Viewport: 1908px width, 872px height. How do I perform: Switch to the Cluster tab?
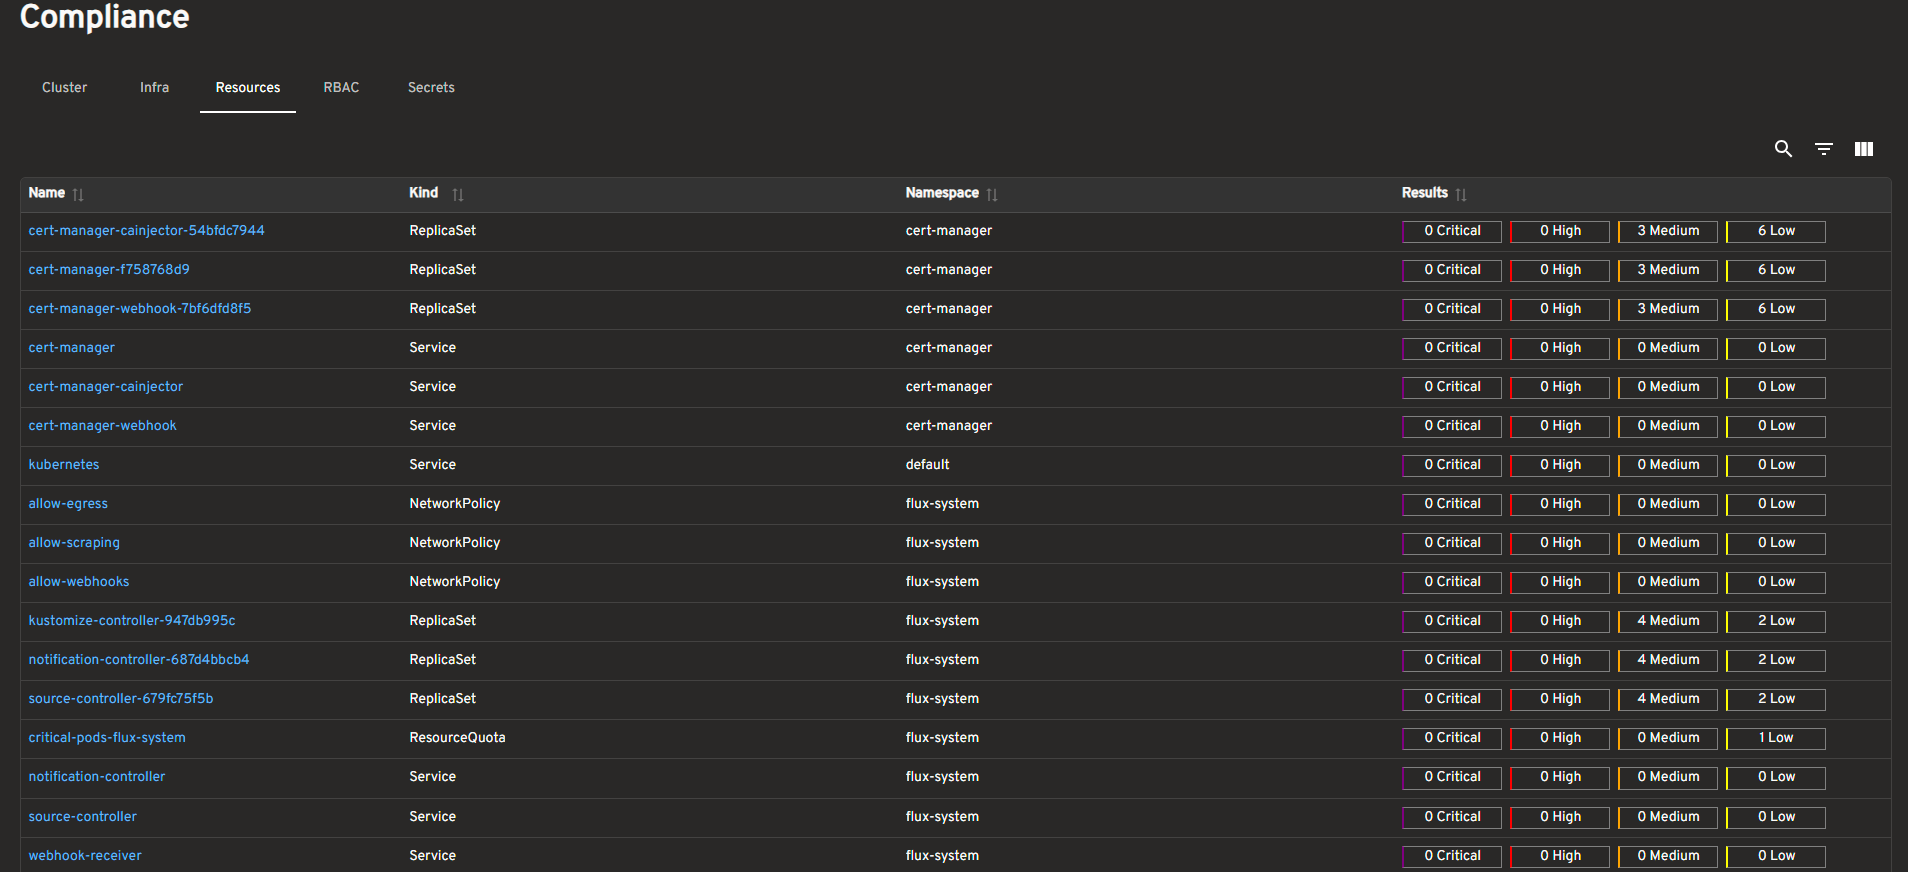pos(64,88)
